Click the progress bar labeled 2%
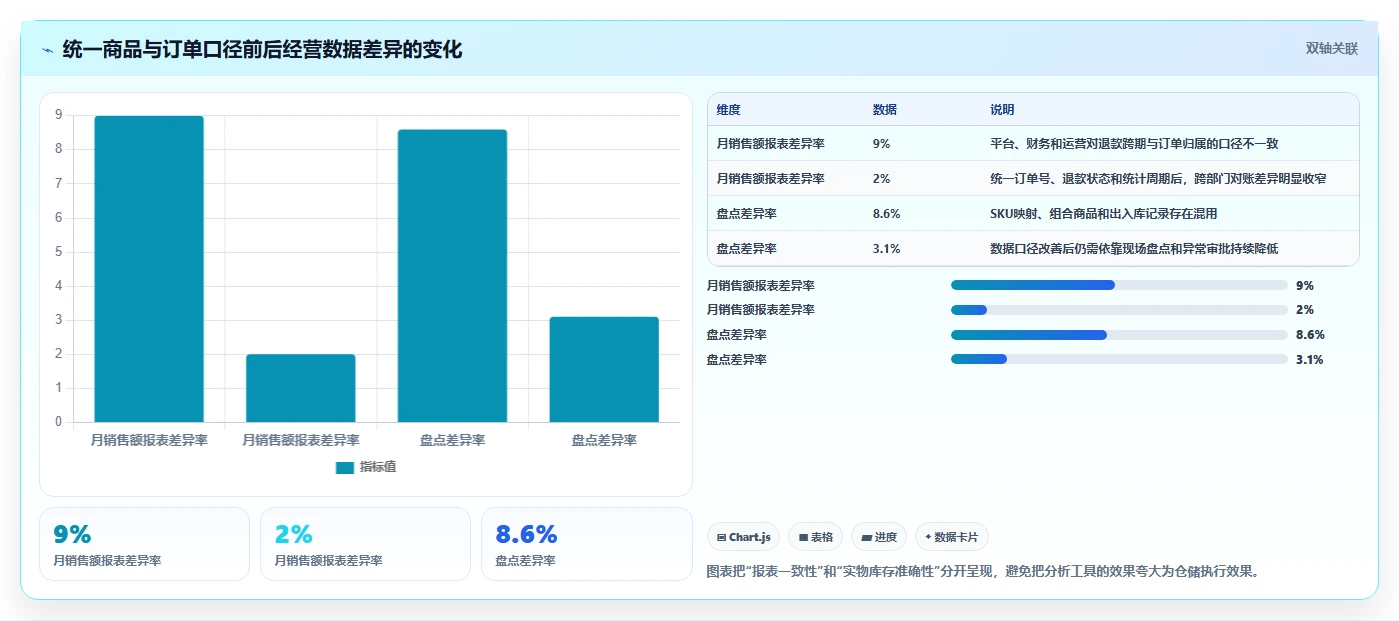Screen dimensions: 1399x621 tap(1119, 310)
